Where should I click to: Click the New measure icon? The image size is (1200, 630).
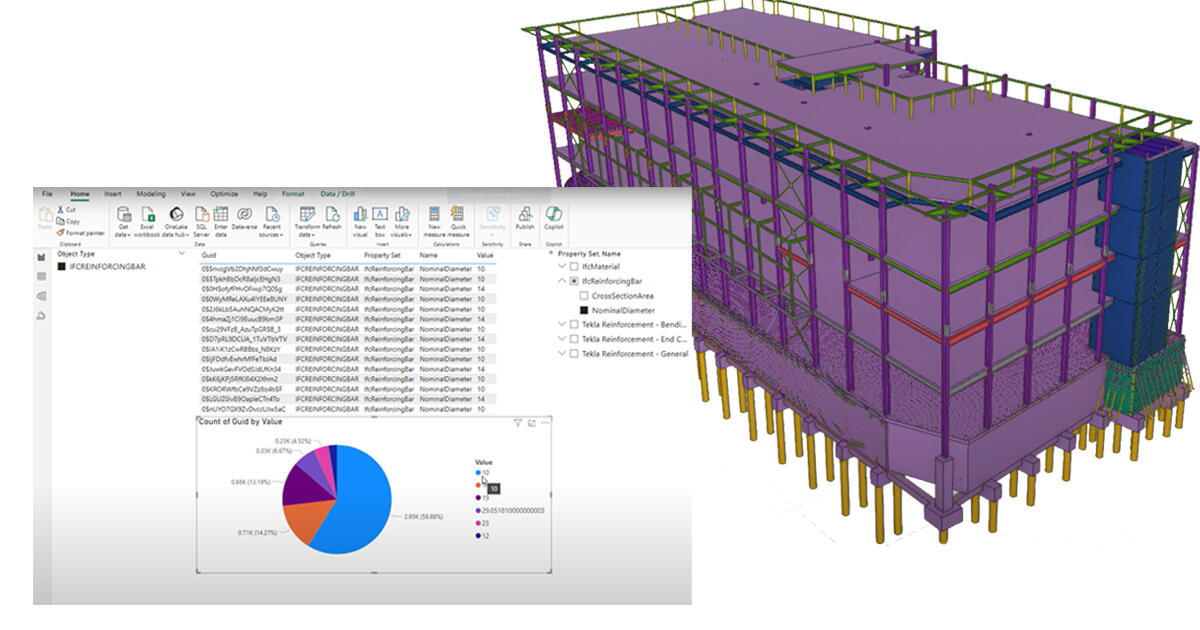tap(434, 212)
